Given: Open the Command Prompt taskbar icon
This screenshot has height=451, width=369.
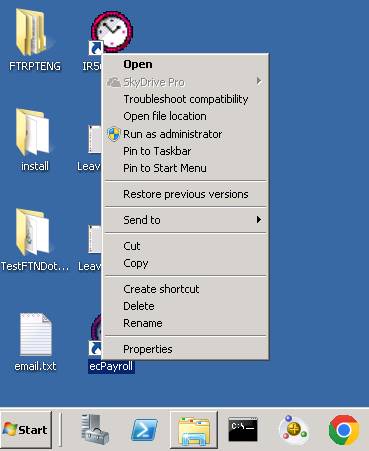Looking at the screenshot, I should 243,429.
